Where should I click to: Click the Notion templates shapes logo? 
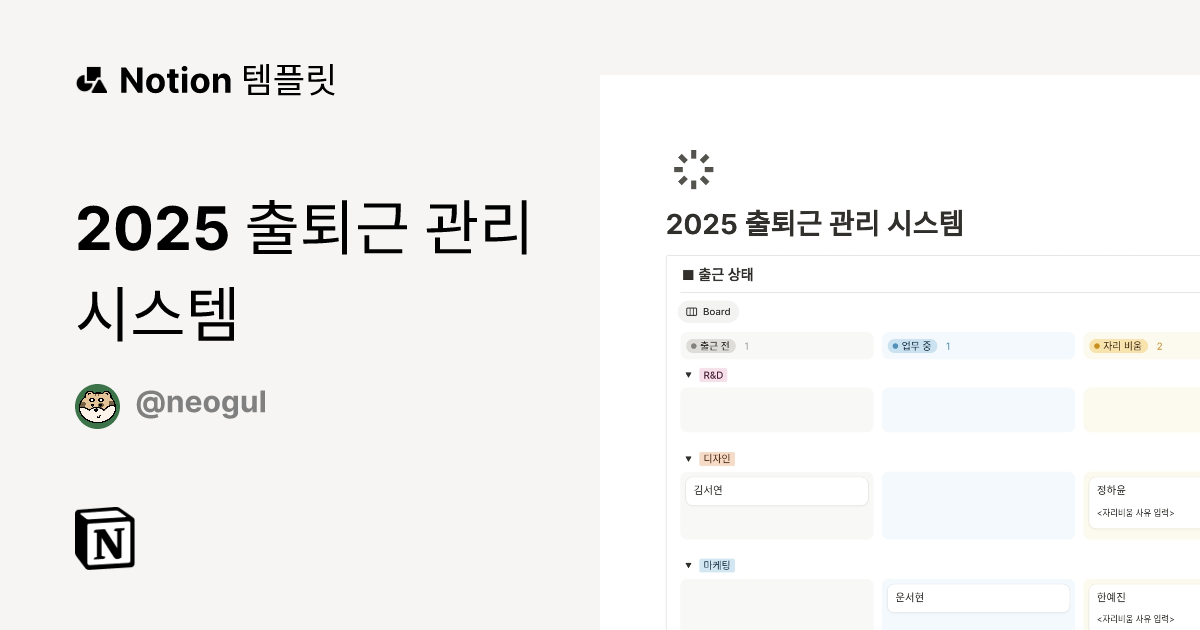[91, 80]
